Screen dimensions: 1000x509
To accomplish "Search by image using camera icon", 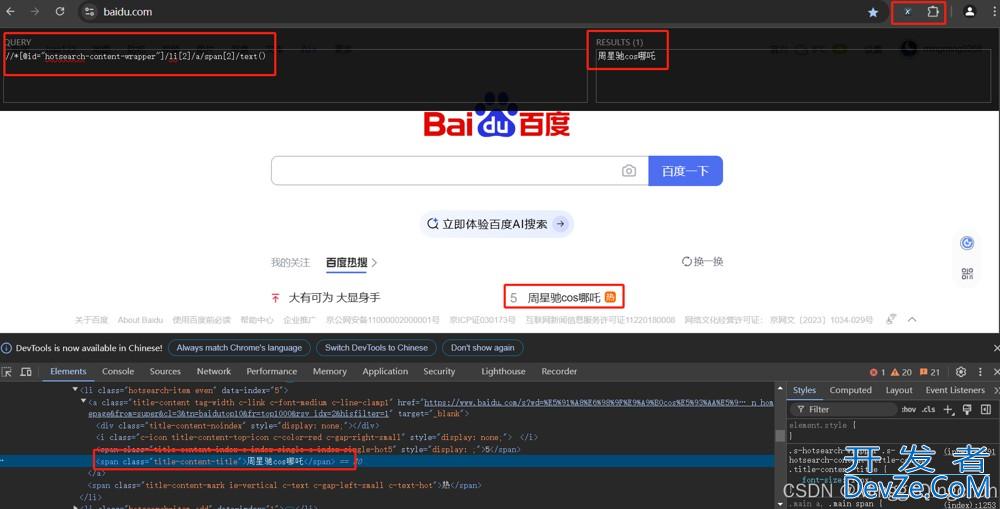I will 629,171.
